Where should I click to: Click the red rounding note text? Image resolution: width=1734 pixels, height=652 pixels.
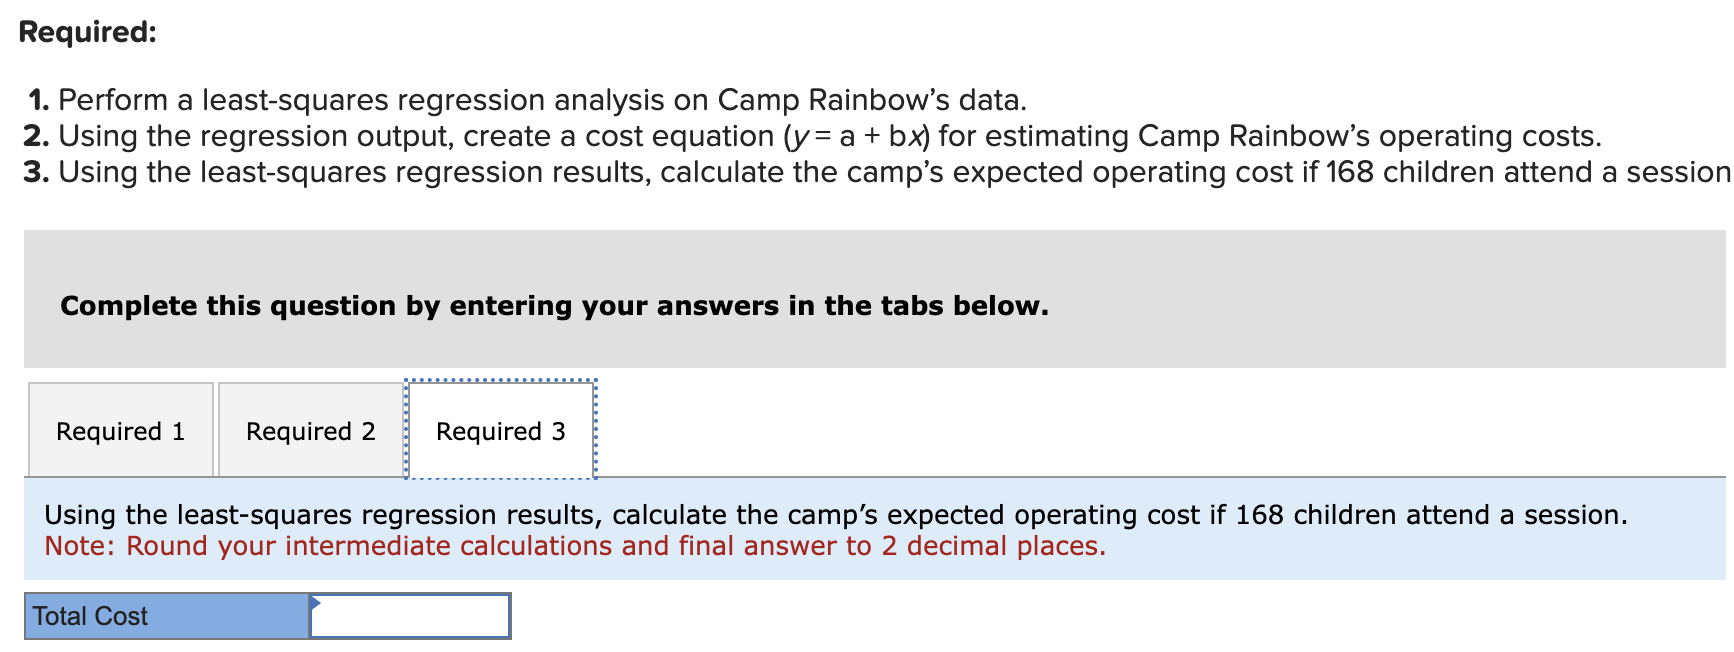click(575, 546)
